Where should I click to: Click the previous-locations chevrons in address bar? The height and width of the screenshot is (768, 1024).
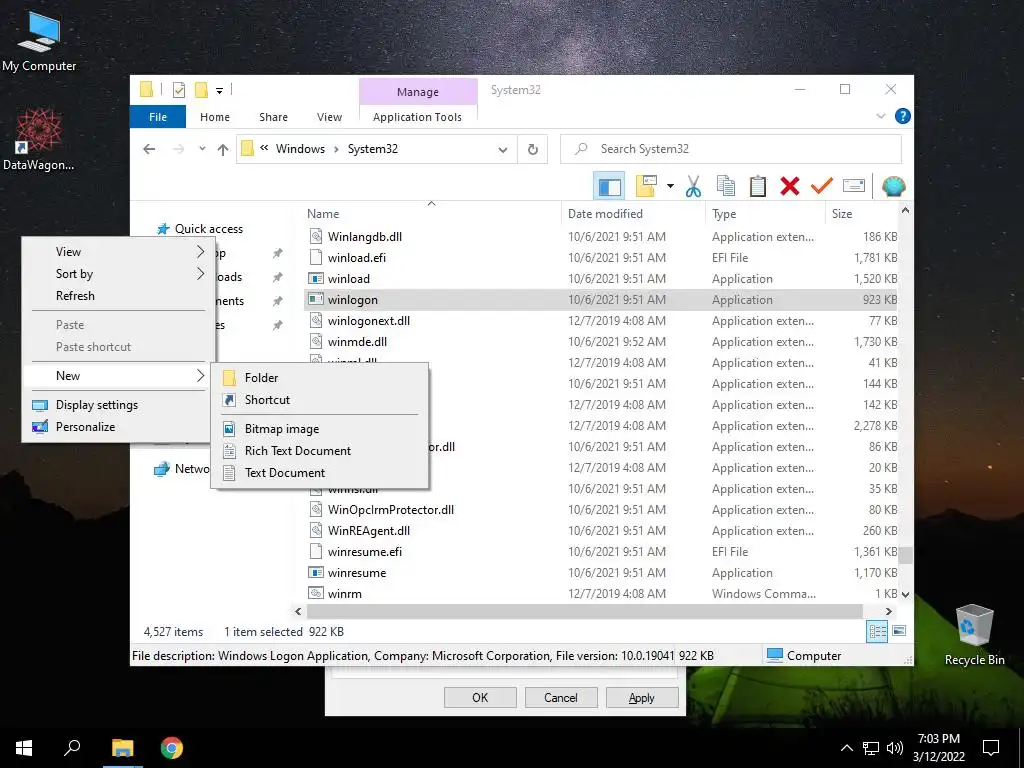[x=264, y=148]
